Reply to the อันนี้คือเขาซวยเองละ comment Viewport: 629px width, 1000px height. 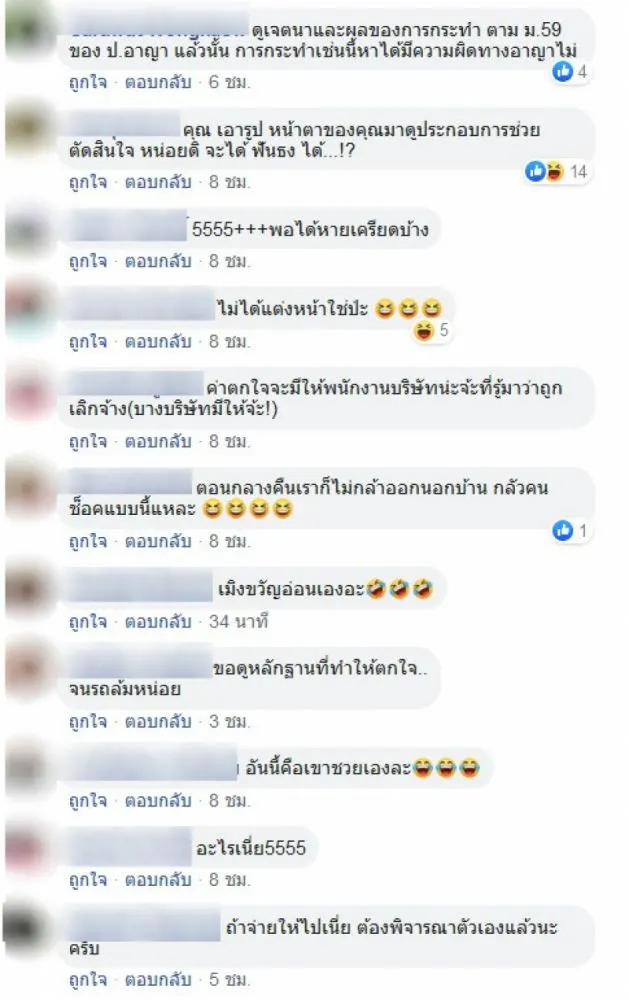coord(158,800)
